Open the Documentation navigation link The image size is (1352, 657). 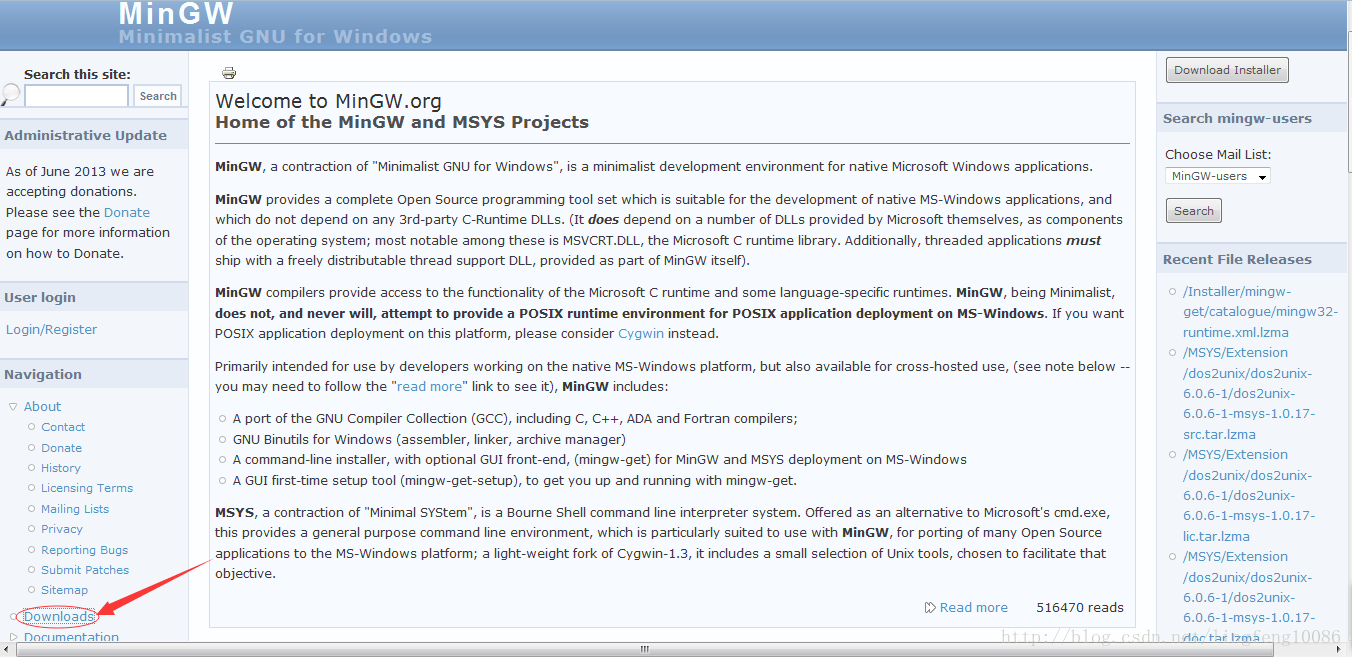click(71, 637)
